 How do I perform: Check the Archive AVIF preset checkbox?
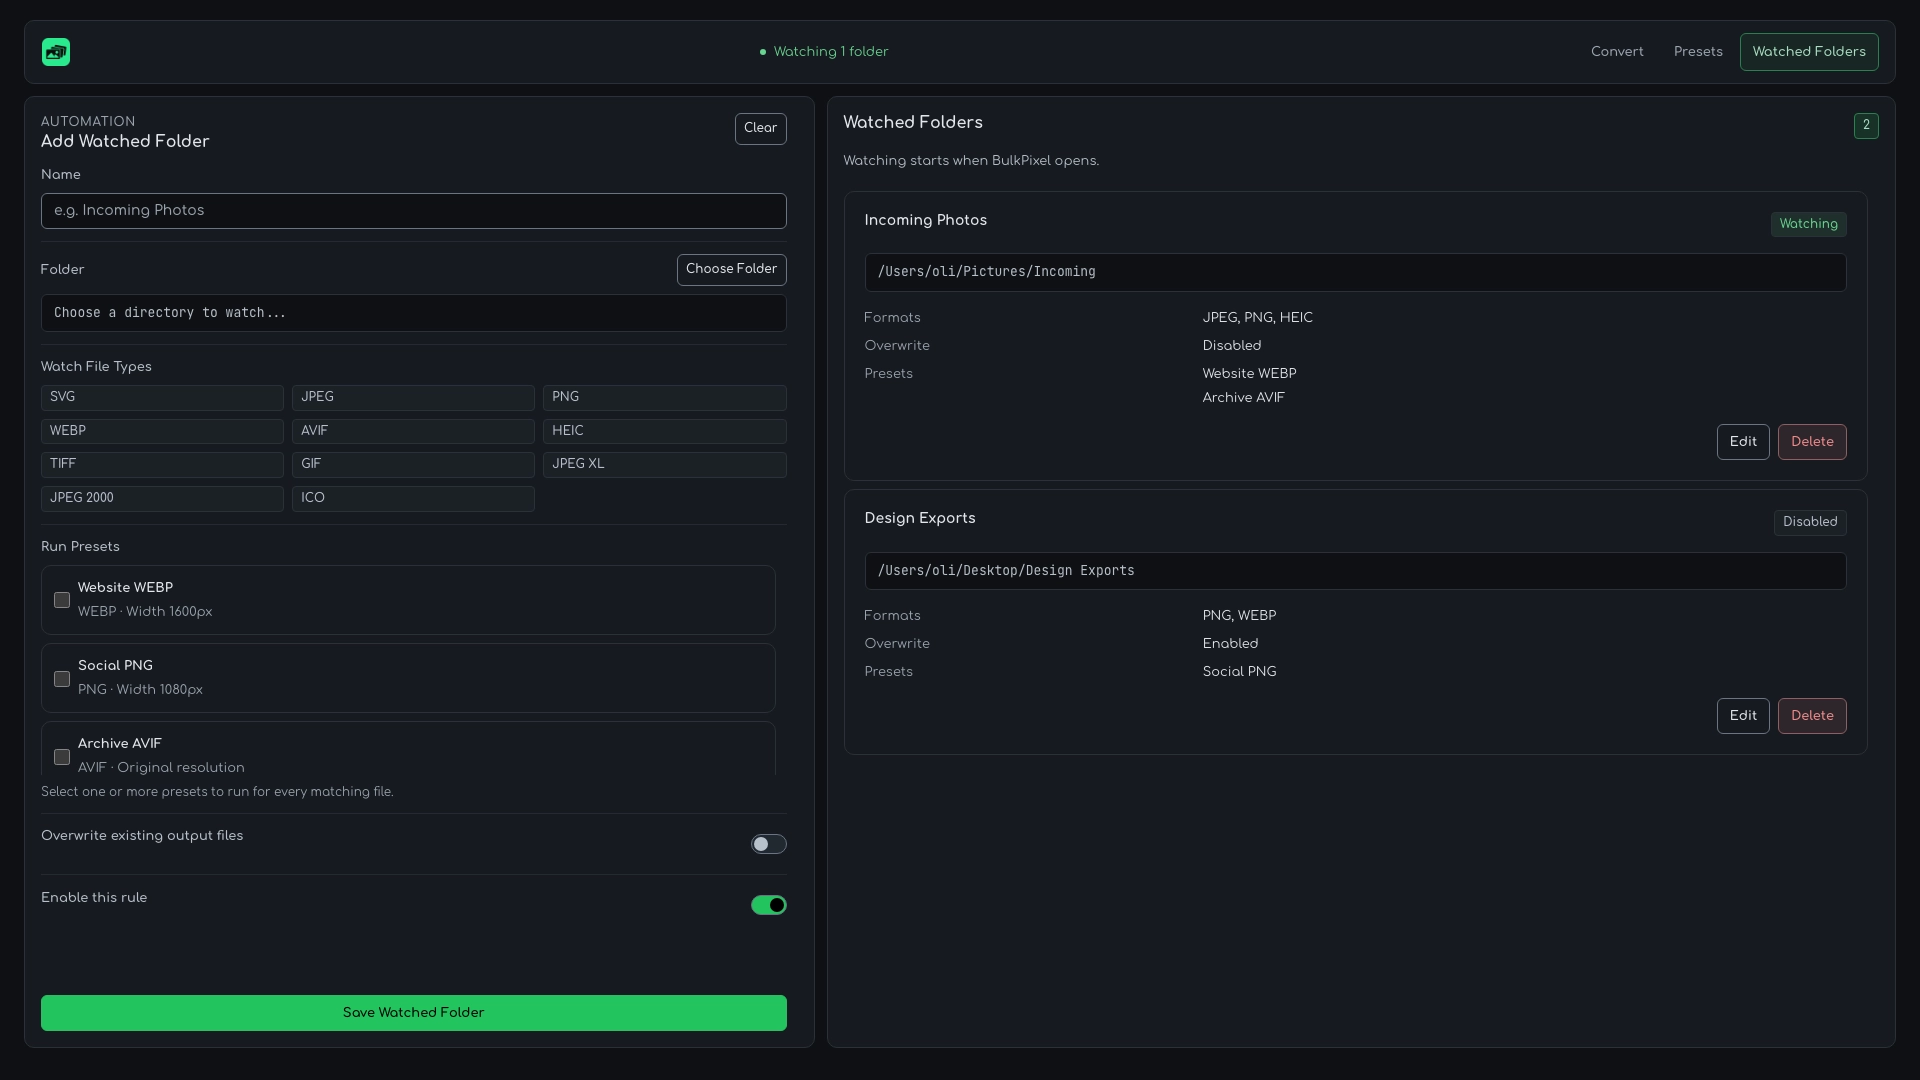(62, 757)
